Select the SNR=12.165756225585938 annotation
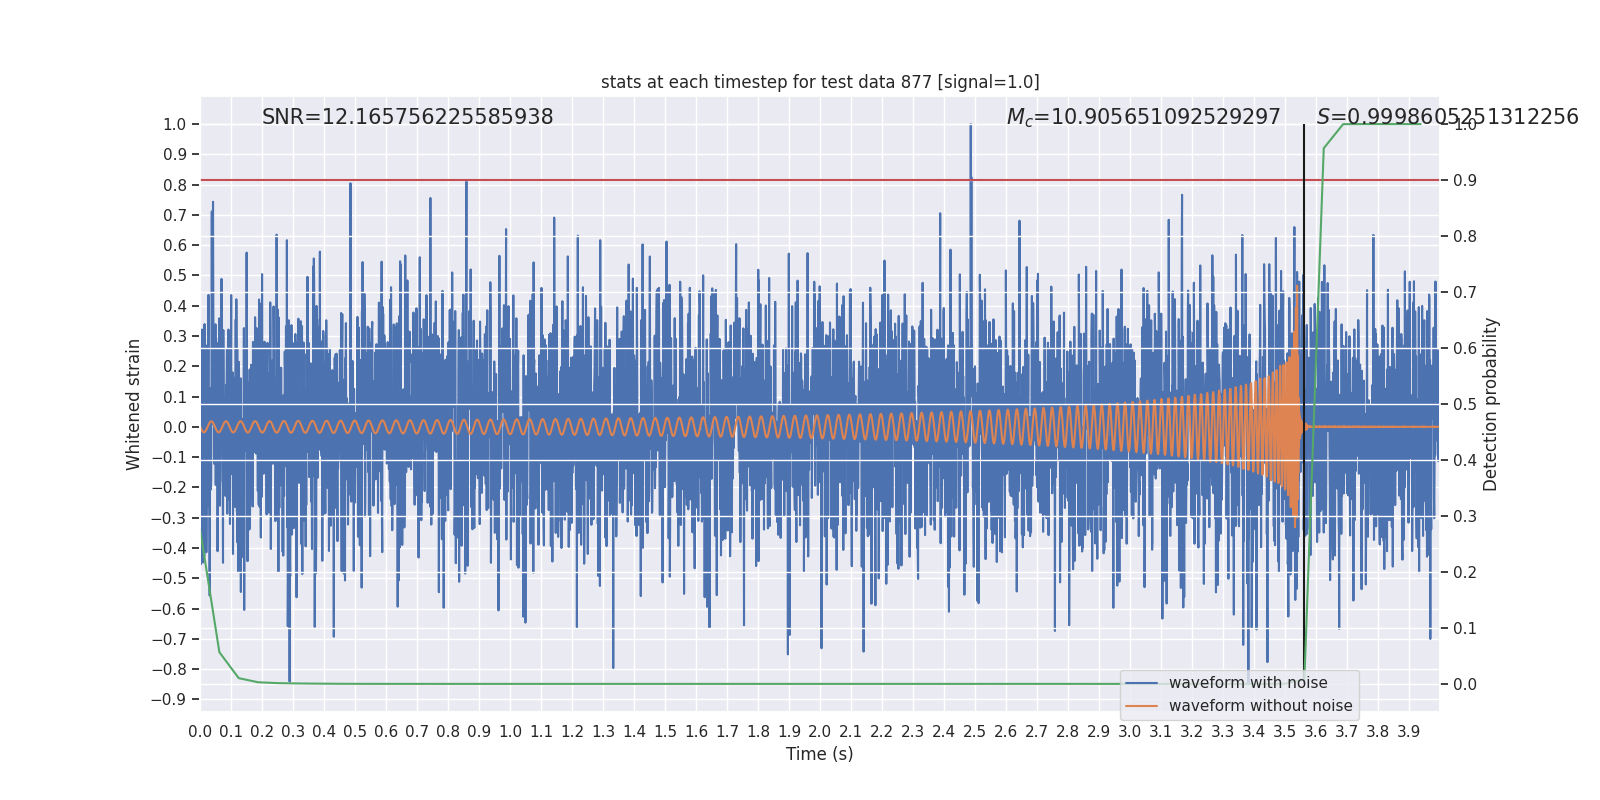This screenshot has height=800, width=1600. [x=408, y=117]
